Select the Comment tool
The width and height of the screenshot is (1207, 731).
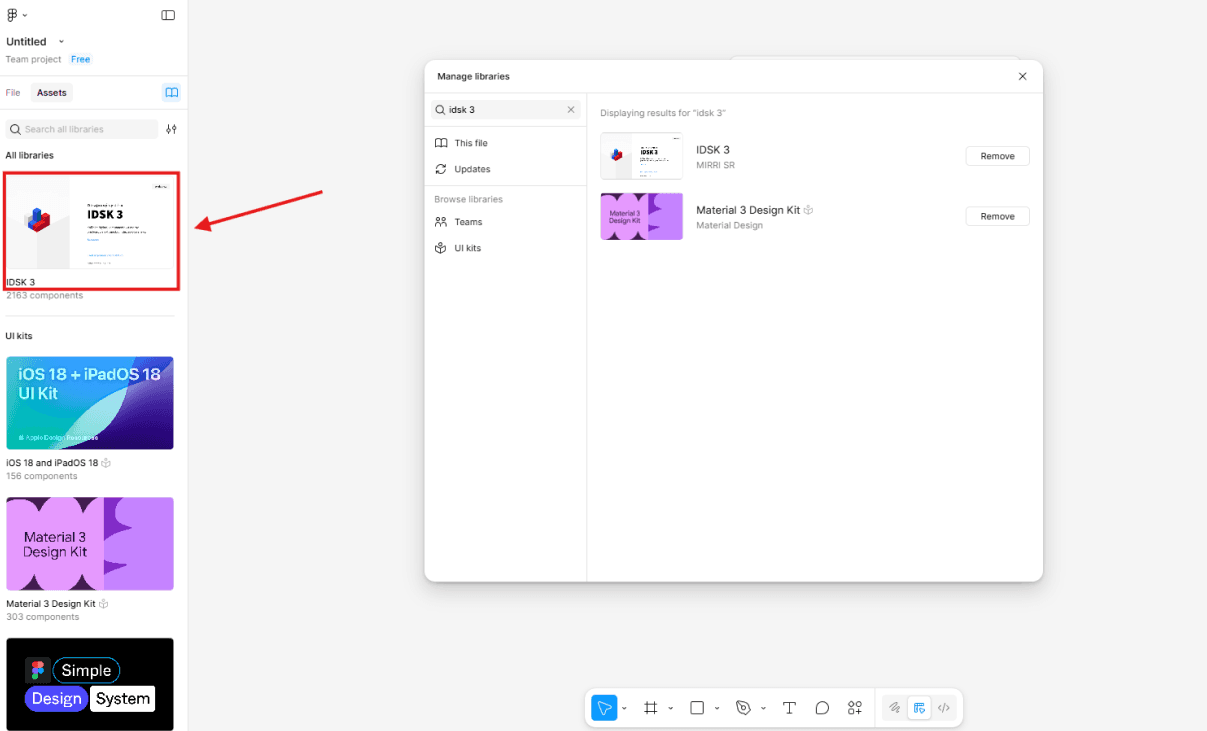pyautogui.click(x=822, y=708)
